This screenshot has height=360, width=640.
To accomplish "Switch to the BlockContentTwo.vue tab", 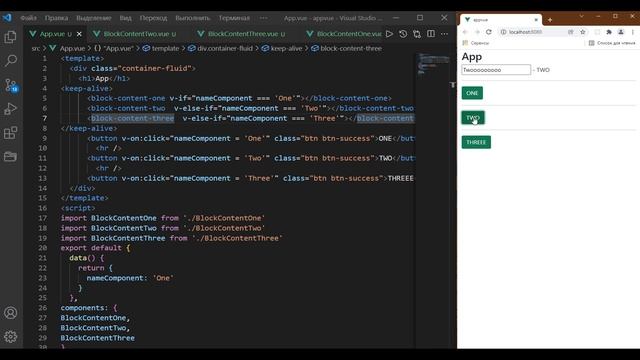I will click(136, 34).
